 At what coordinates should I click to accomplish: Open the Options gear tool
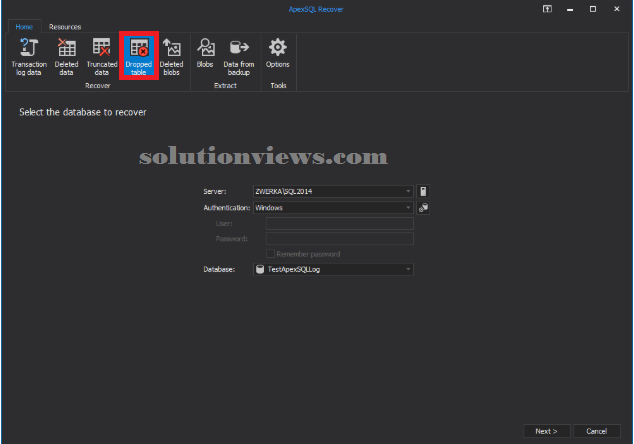pos(277,53)
